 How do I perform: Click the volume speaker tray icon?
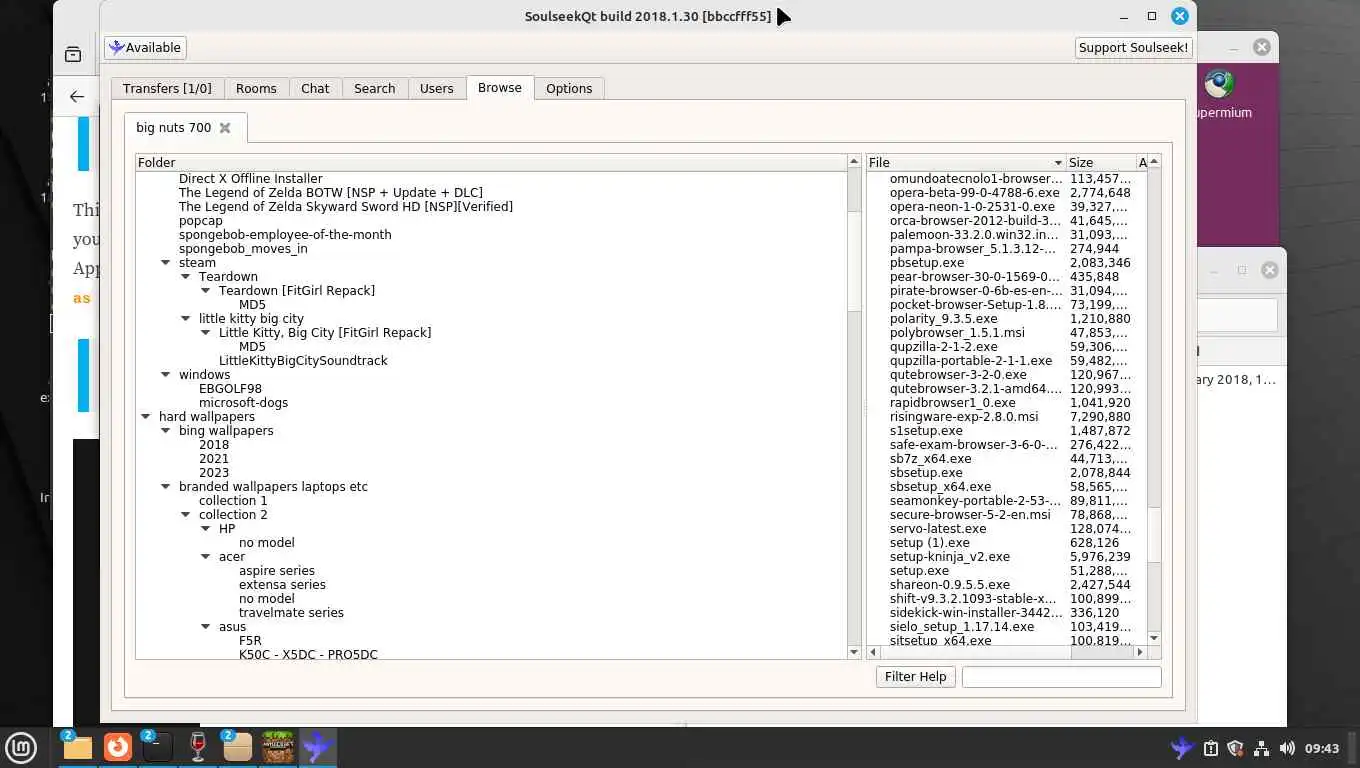coord(1287,748)
